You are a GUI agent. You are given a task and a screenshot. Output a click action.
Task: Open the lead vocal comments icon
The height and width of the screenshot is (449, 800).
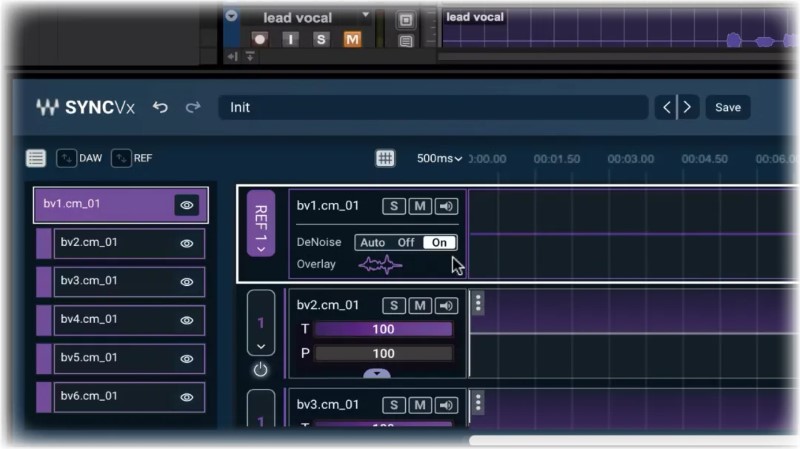point(406,41)
